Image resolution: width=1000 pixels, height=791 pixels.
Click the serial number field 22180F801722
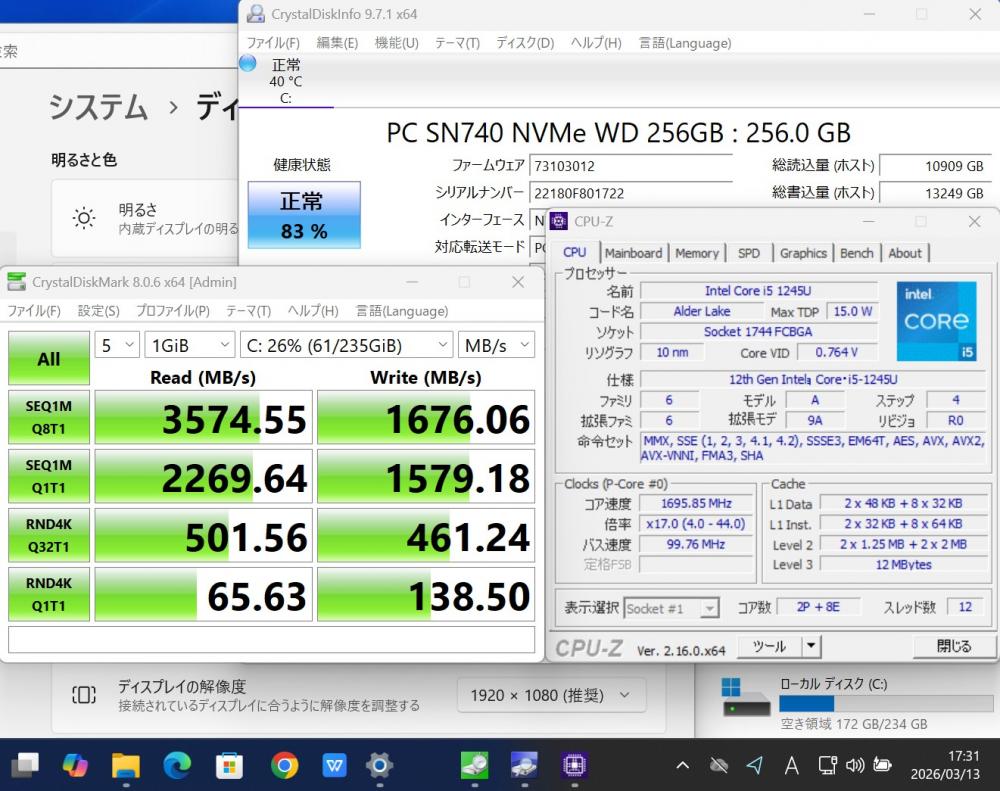[x=630, y=193]
